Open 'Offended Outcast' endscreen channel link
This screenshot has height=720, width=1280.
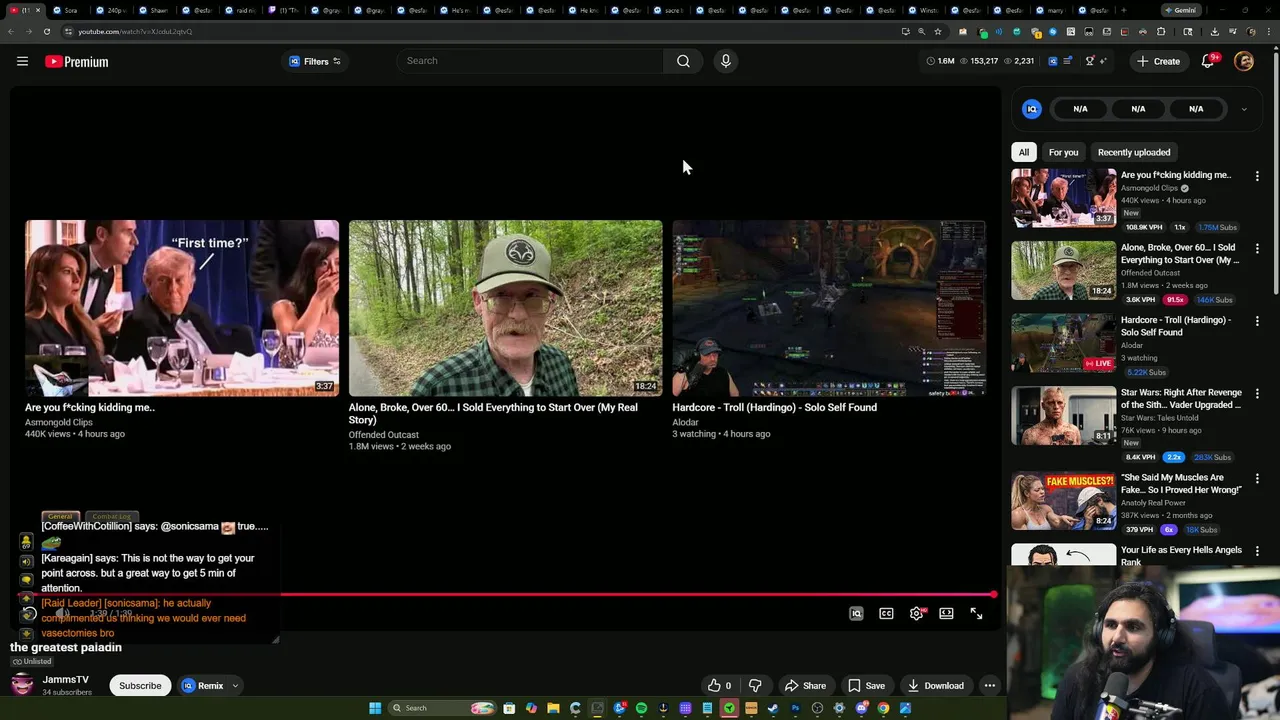[384, 435]
